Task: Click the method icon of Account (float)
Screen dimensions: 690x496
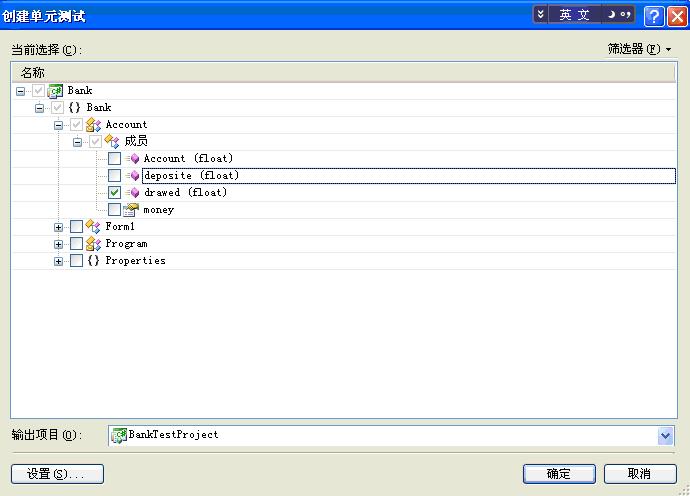Action: (132, 158)
